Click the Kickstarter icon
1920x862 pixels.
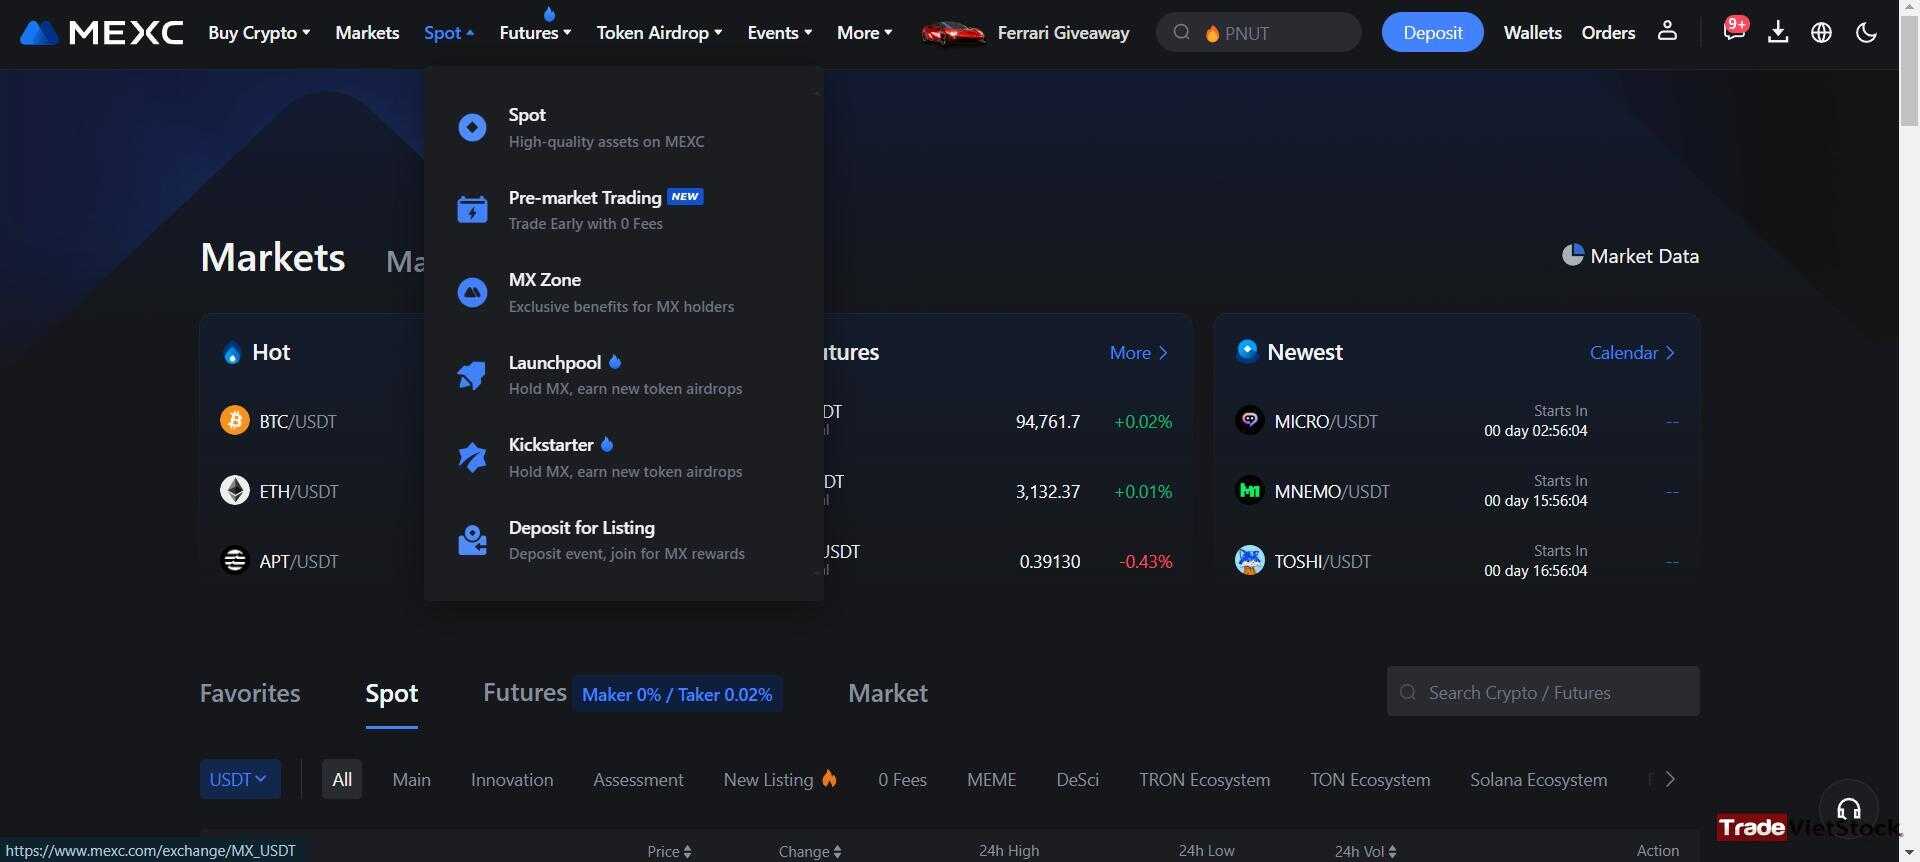tap(472, 458)
